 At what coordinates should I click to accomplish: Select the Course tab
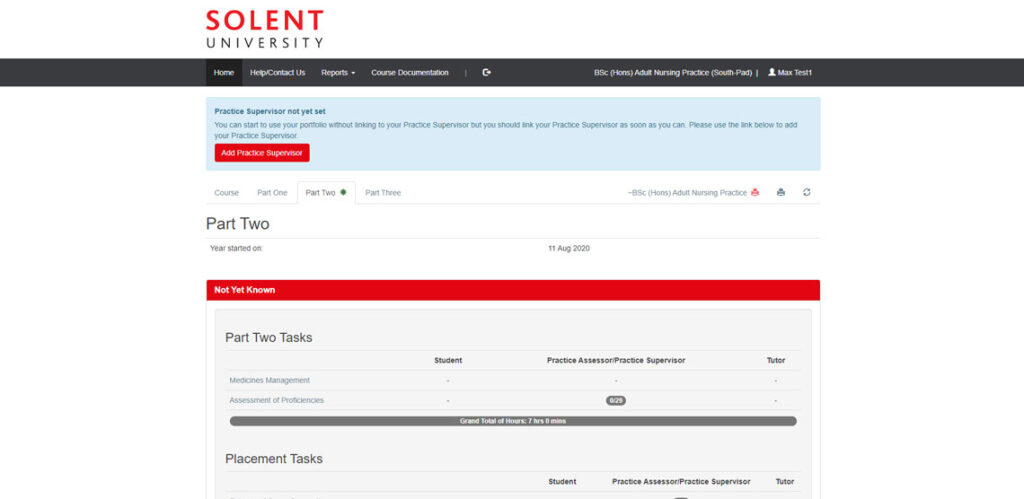coord(227,193)
